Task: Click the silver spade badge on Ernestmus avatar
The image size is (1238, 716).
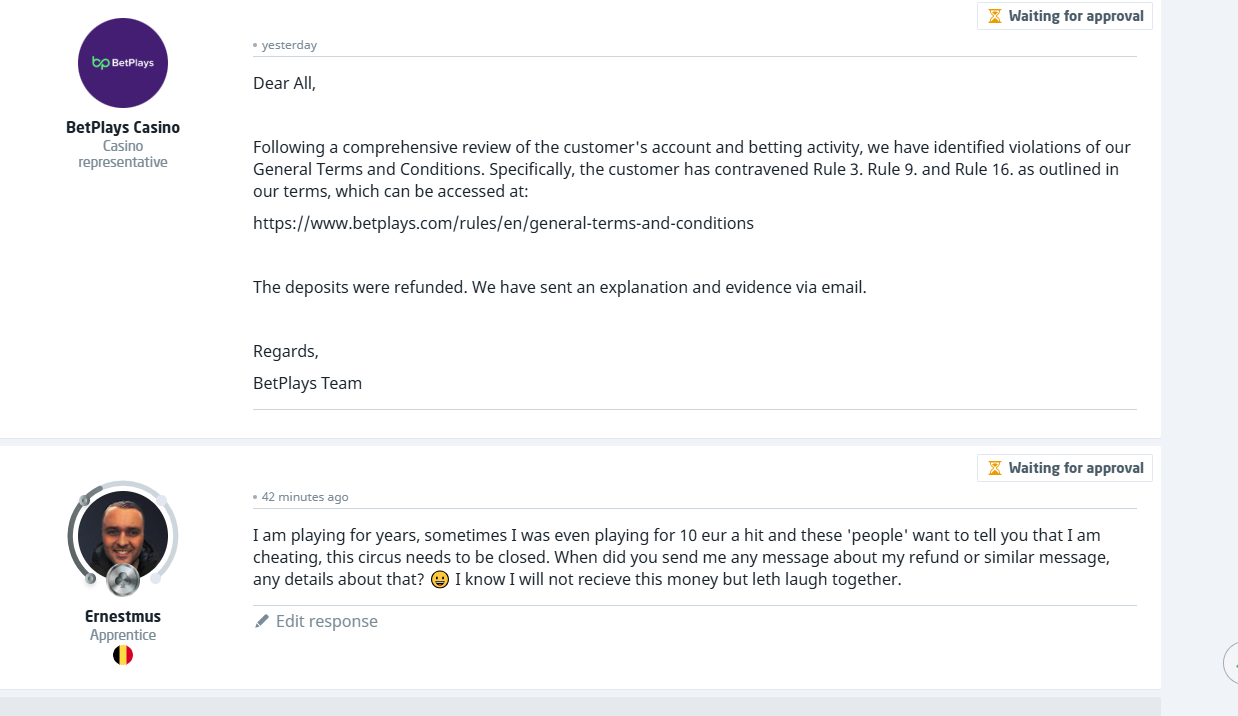Action: click(x=122, y=578)
